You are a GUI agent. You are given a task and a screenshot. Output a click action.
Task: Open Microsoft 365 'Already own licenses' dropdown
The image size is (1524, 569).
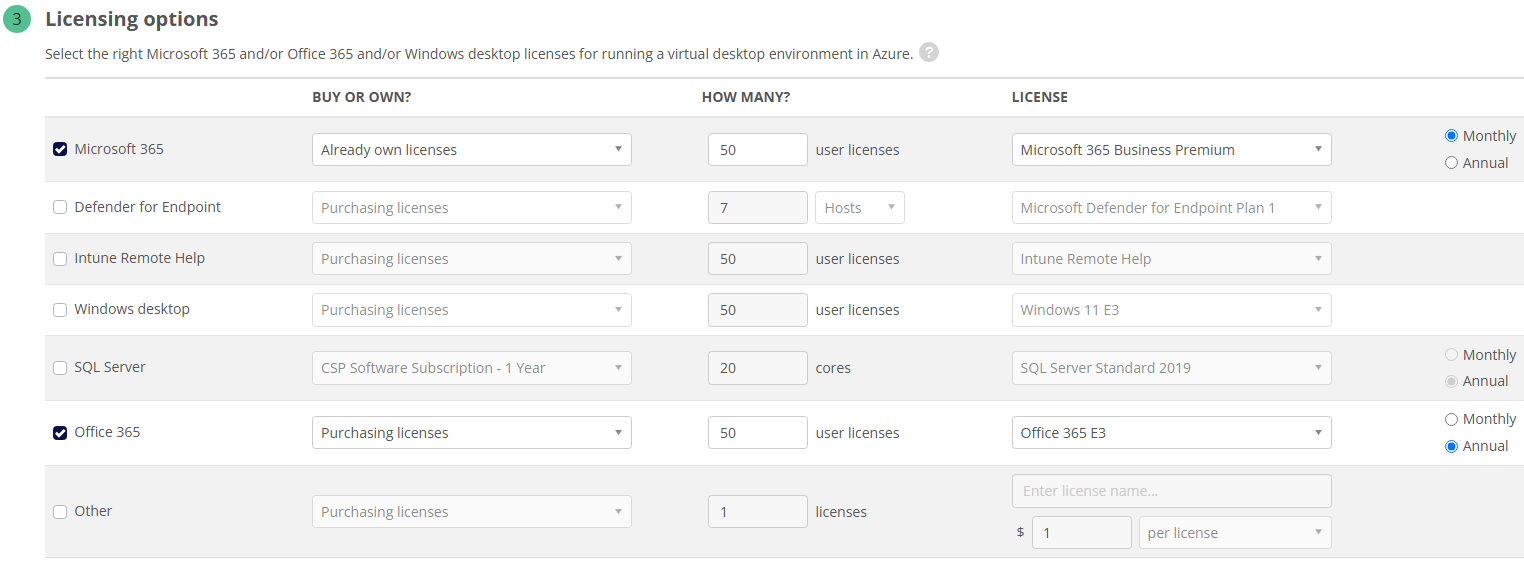click(x=472, y=149)
